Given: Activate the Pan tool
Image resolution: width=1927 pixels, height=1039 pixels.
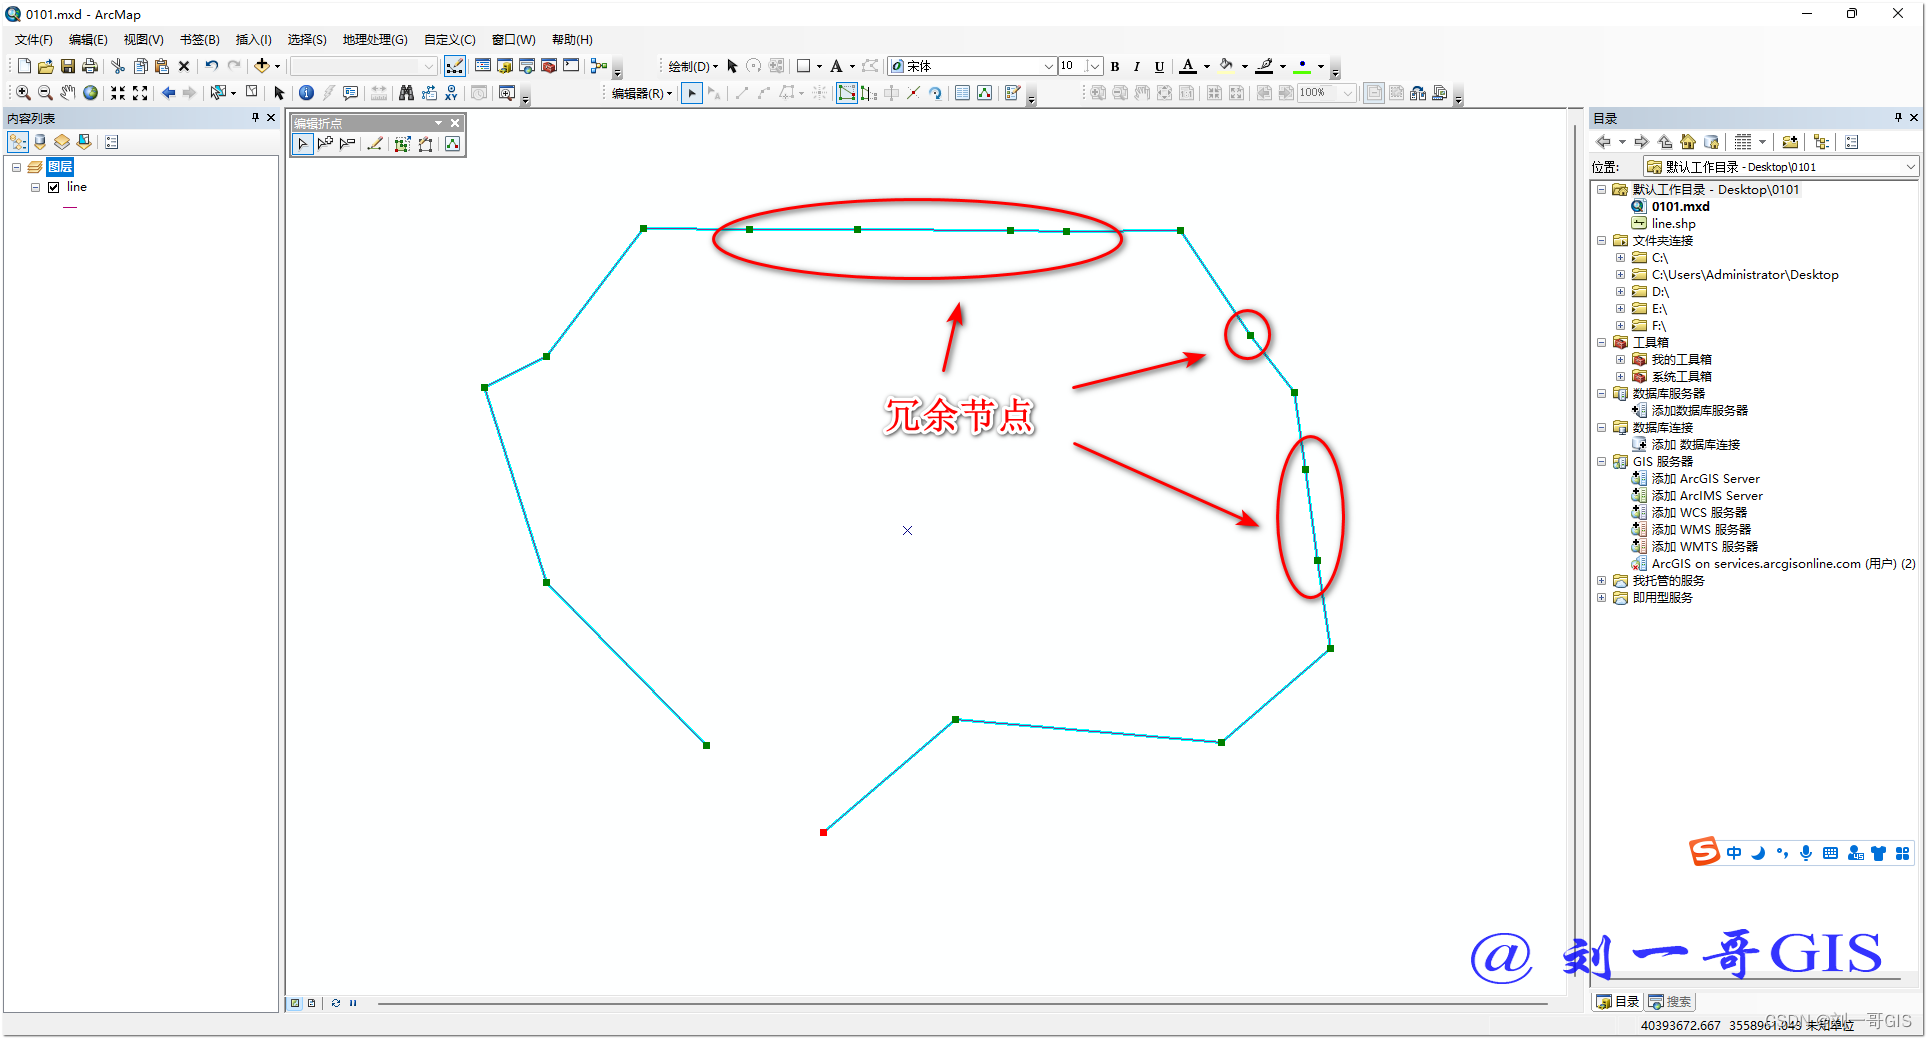Looking at the screenshot, I should coord(68,92).
